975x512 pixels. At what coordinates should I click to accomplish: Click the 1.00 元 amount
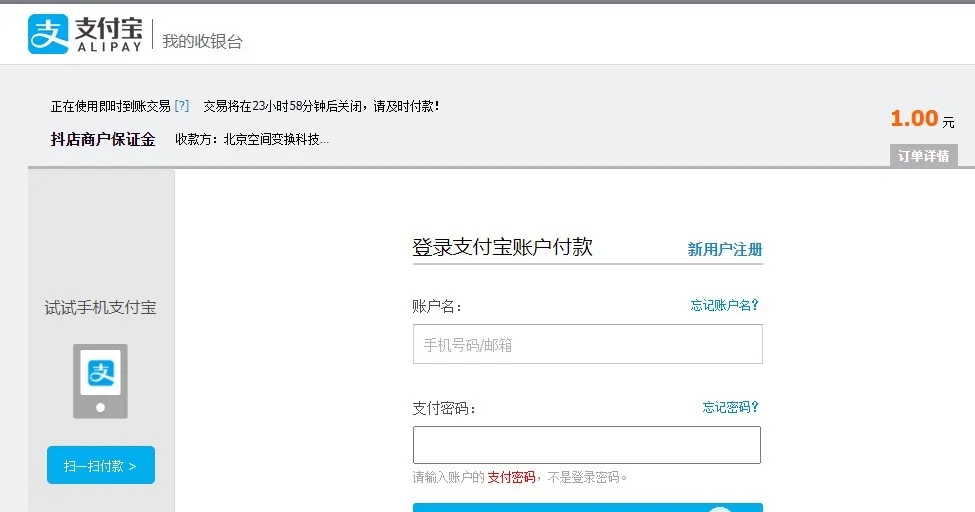(x=922, y=118)
